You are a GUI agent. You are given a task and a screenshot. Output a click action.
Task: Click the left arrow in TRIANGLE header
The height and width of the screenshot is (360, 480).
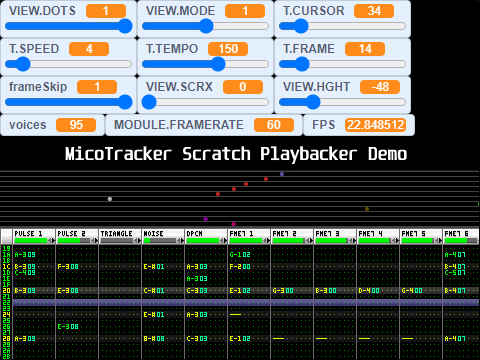click(136, 240)
